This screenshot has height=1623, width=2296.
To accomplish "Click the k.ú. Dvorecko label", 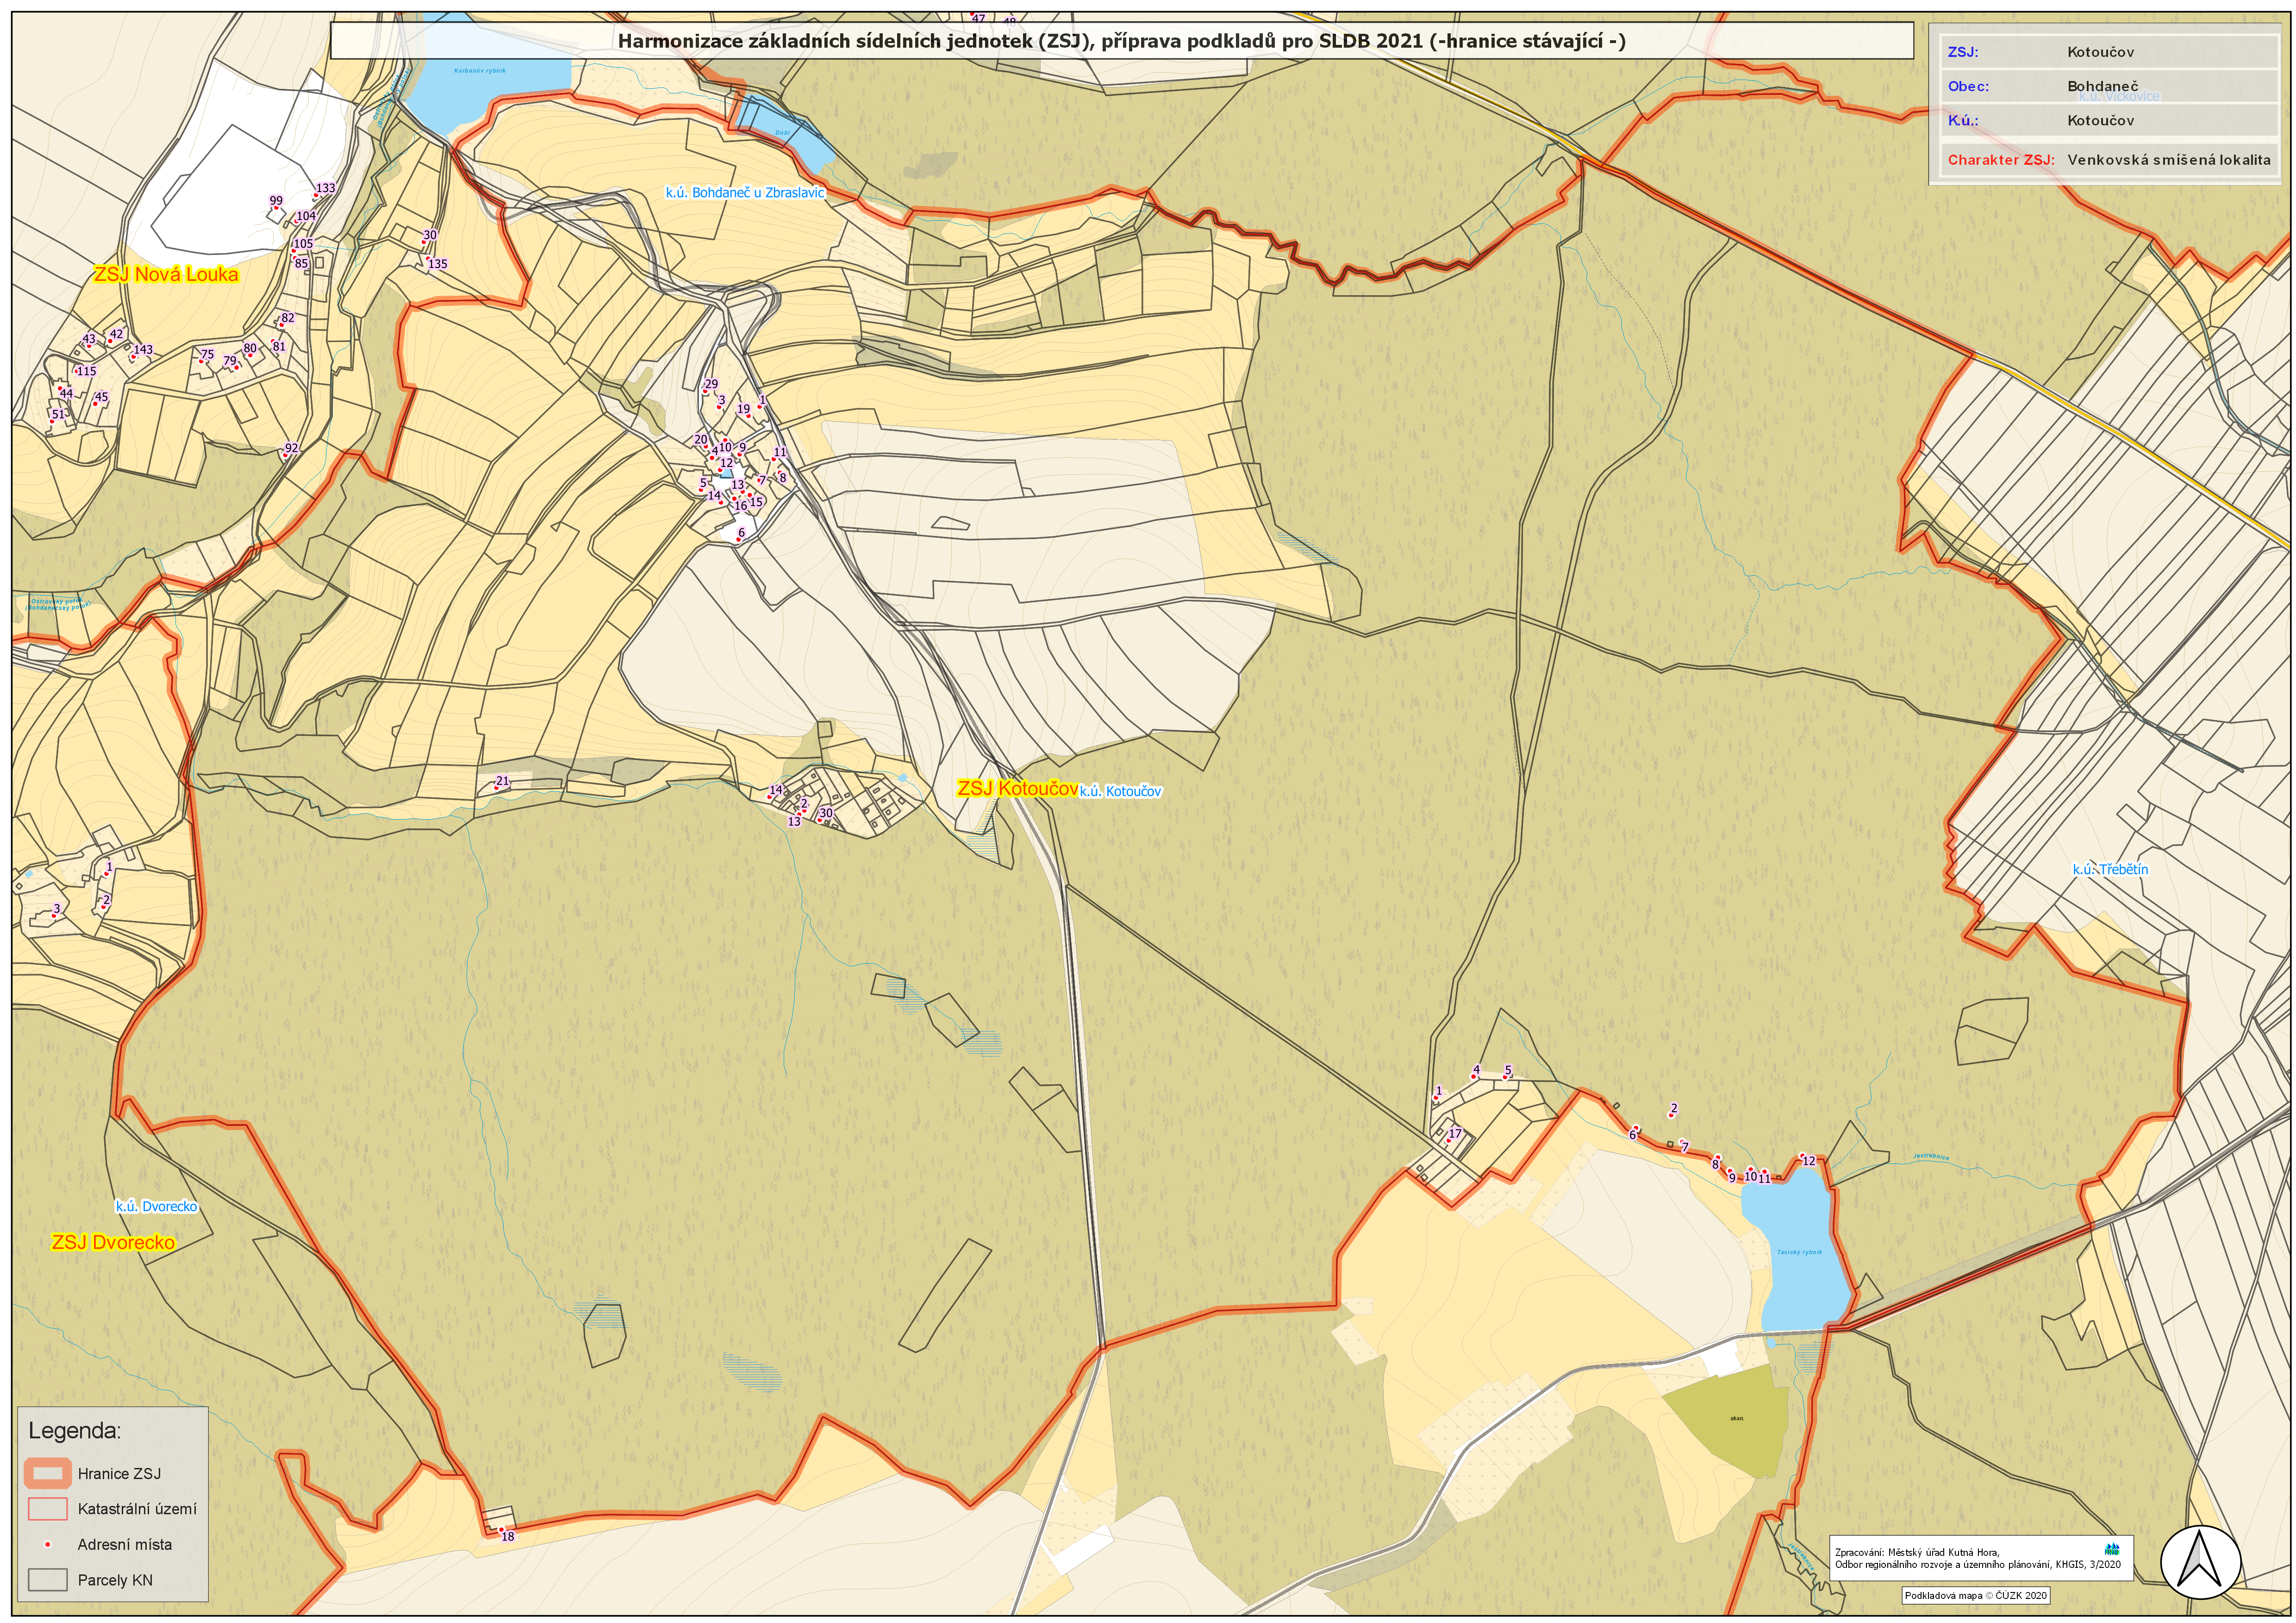I will [156, 1206].
